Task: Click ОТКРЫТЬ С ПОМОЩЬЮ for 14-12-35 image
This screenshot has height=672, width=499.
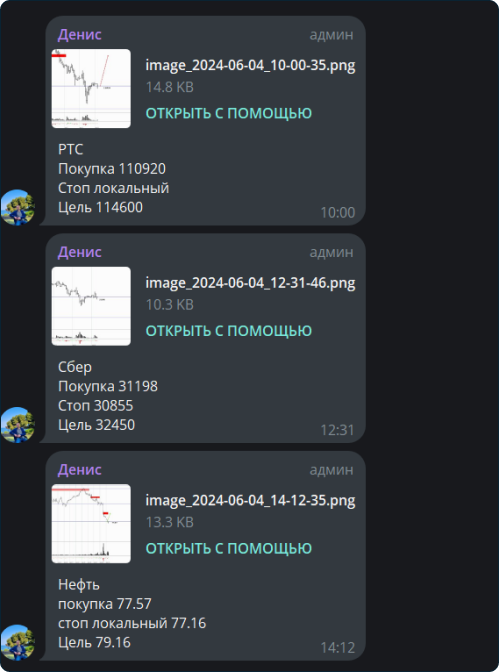Action: (228, 549)
